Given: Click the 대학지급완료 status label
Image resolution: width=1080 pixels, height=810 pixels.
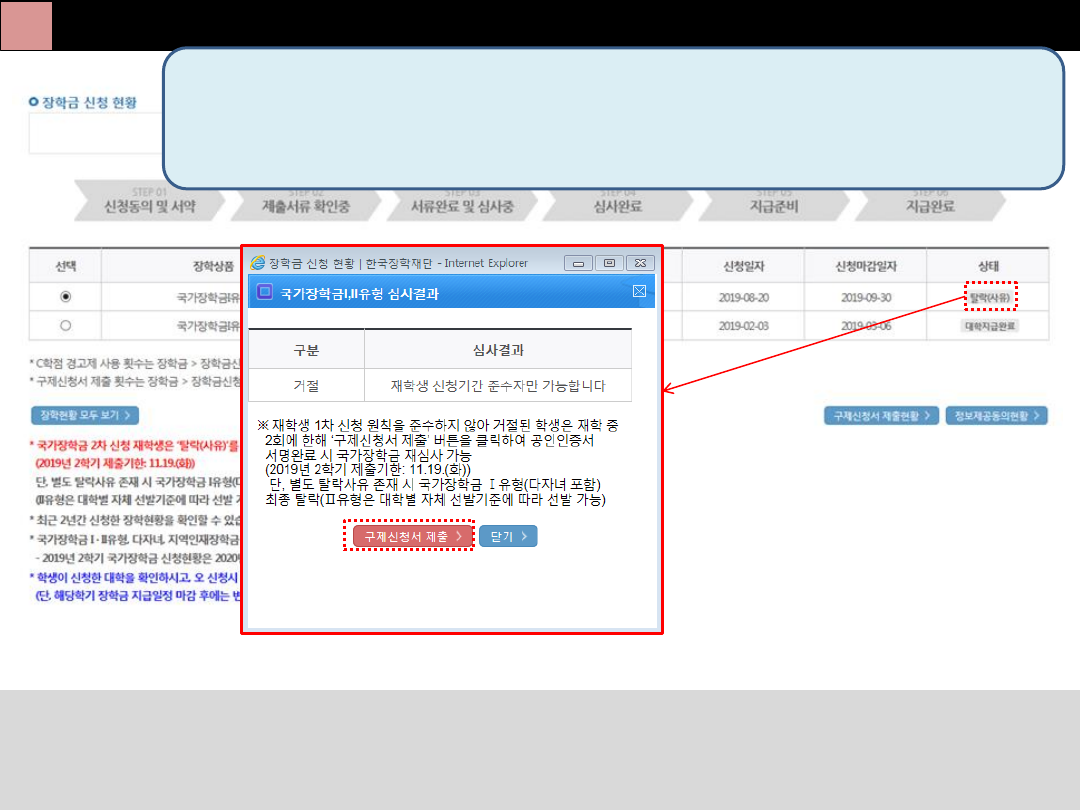Looking at the screenshot, I should 990,326.
